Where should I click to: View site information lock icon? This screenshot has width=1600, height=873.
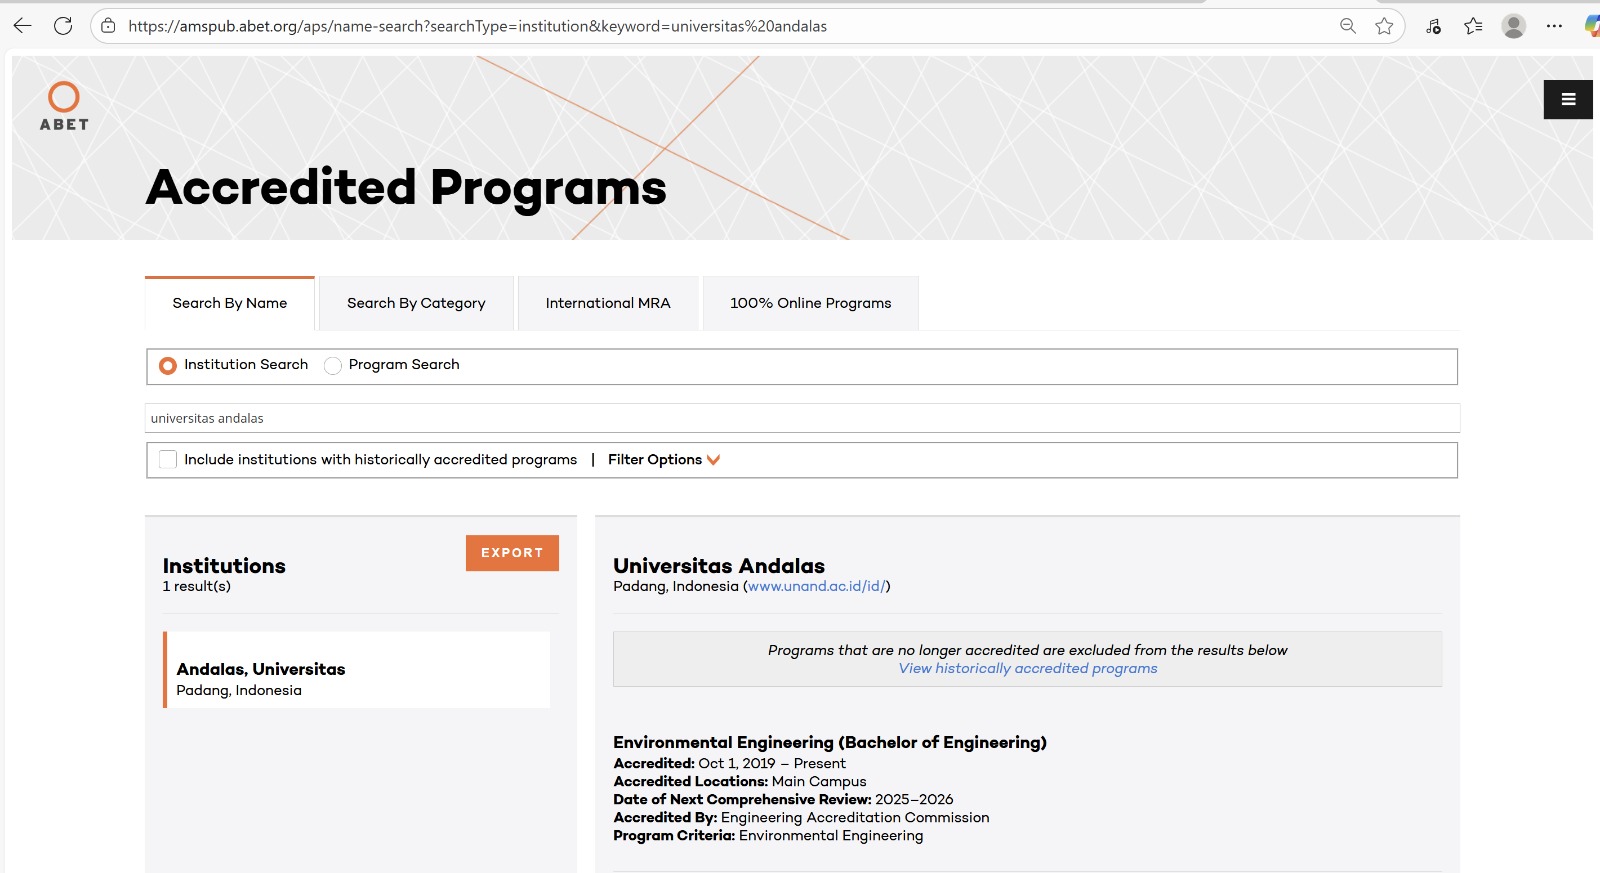point(108,26)
